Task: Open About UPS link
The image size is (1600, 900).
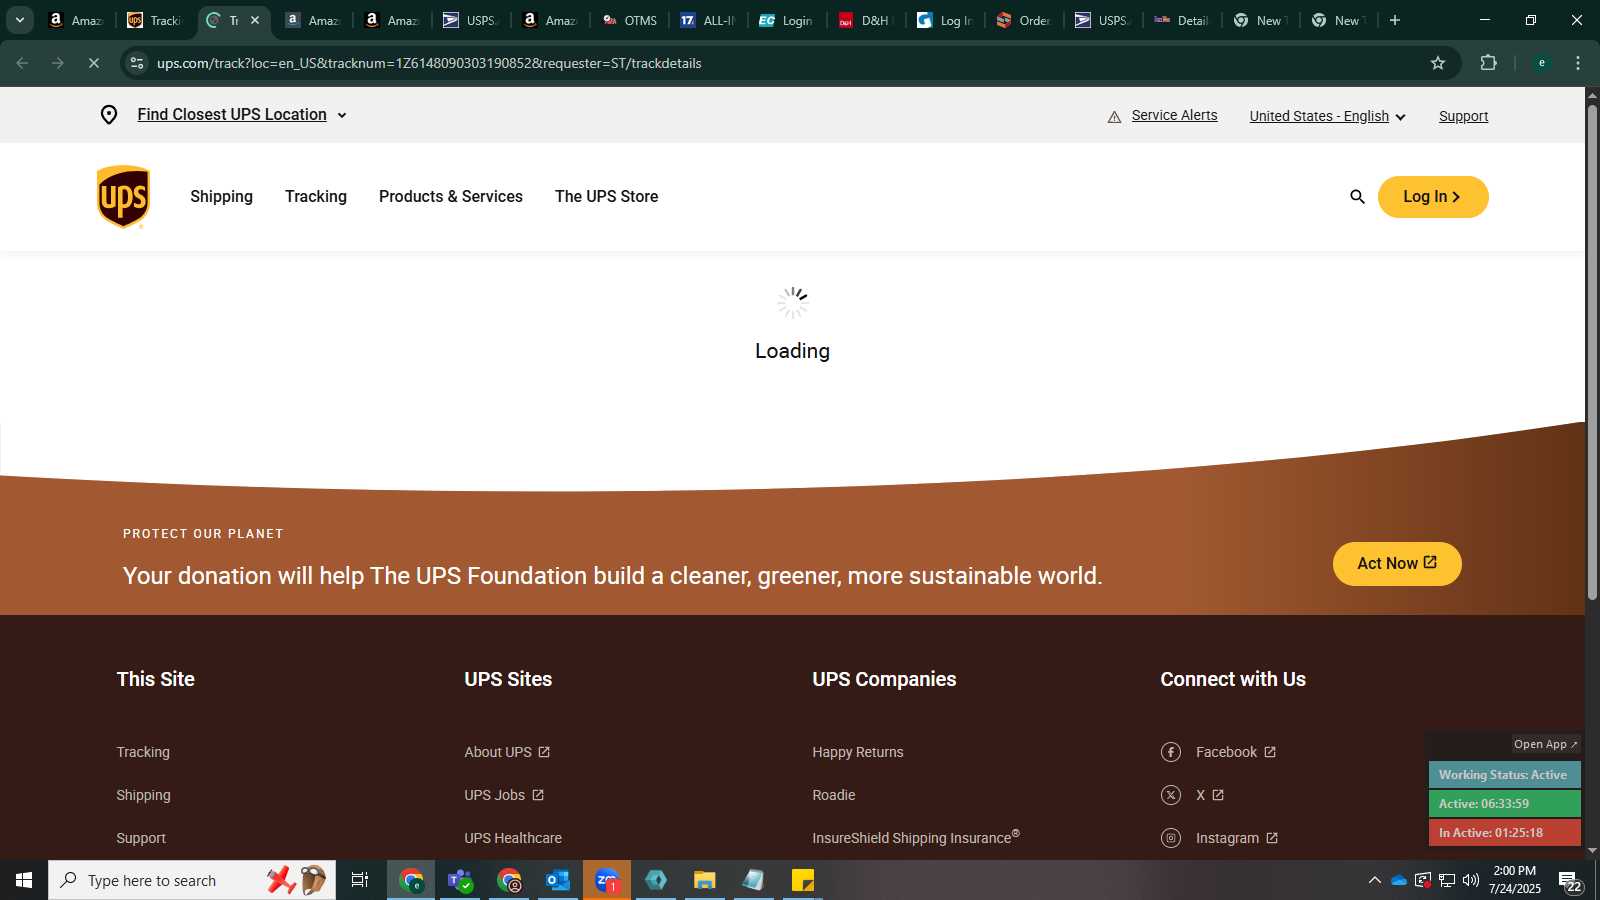Action: click(507, 752)
